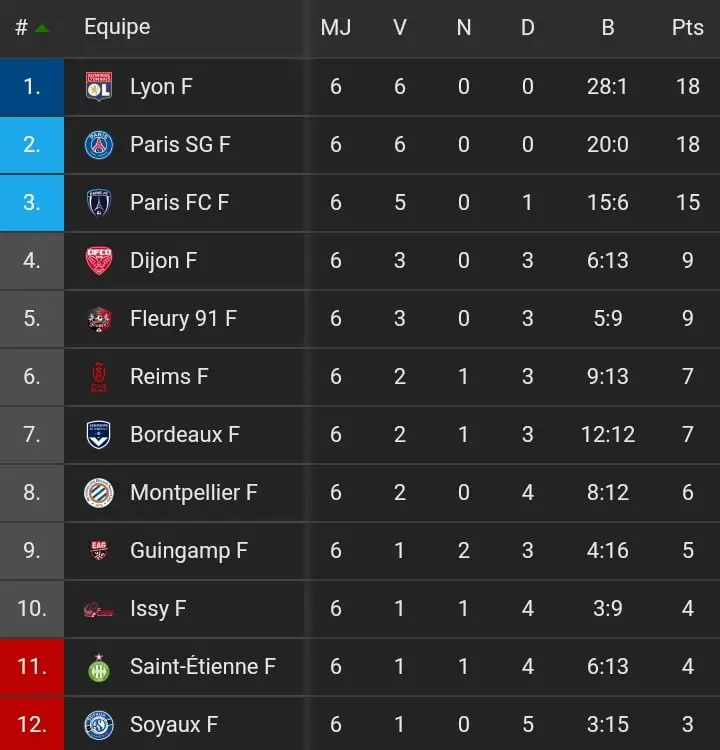Viewport: 720px width, 750px height.
Task: Click the Fleury 91 F club emblem
Action: [x=99, y=319]
